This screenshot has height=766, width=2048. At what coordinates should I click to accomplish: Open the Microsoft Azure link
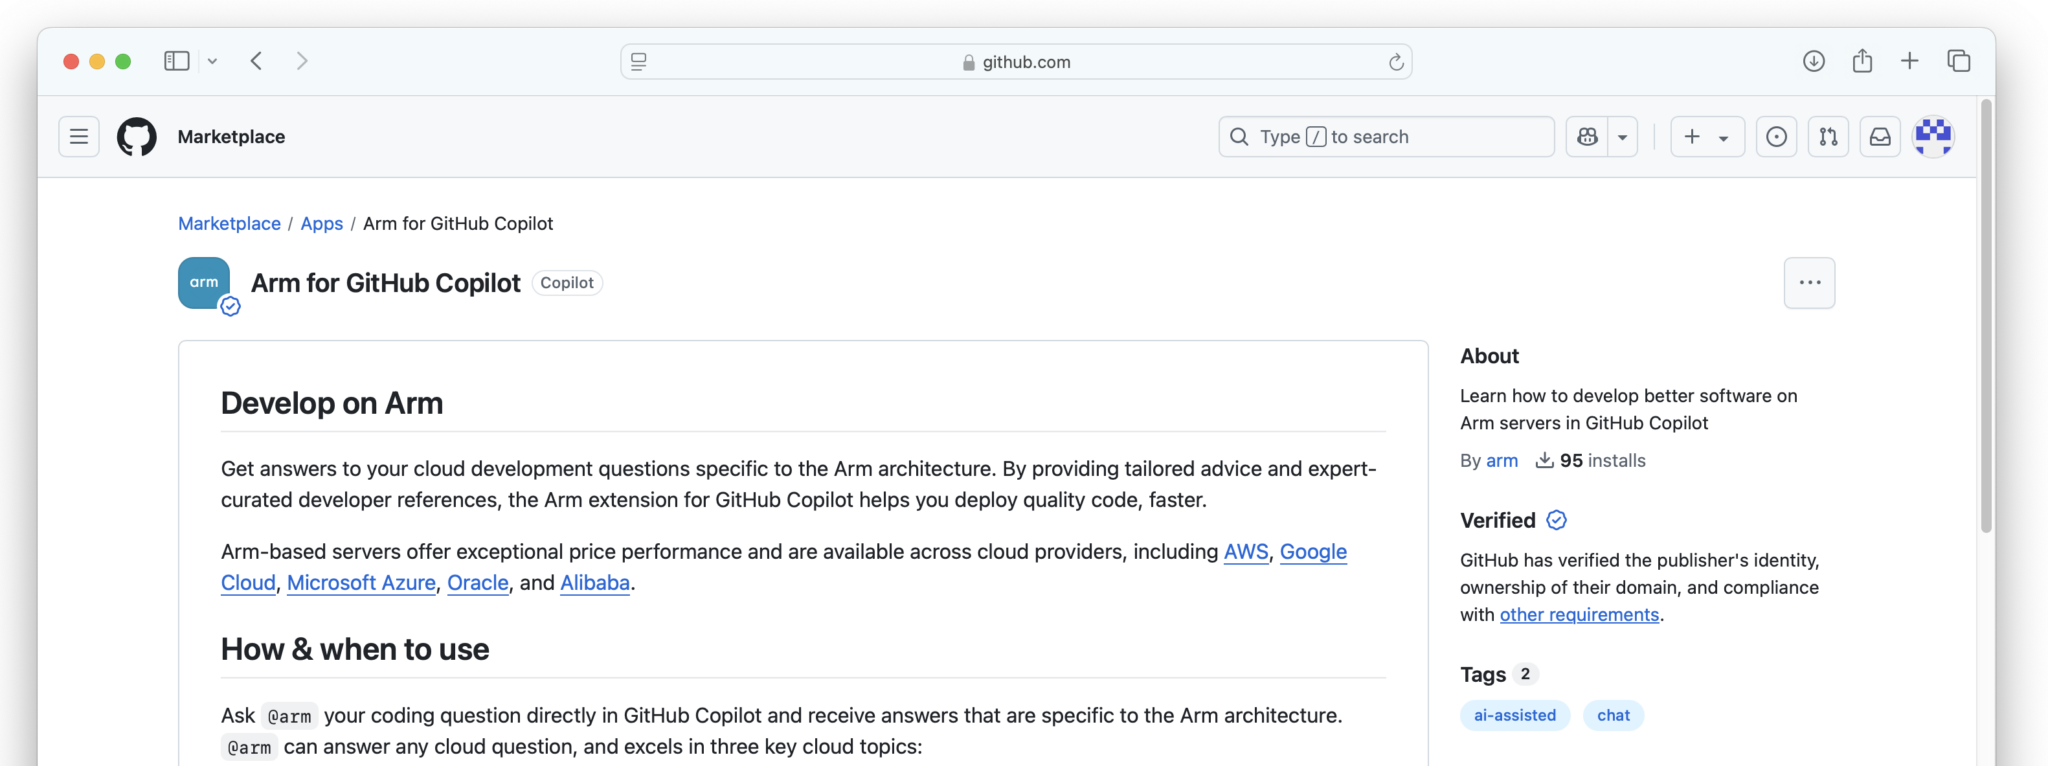pos(361,583)
